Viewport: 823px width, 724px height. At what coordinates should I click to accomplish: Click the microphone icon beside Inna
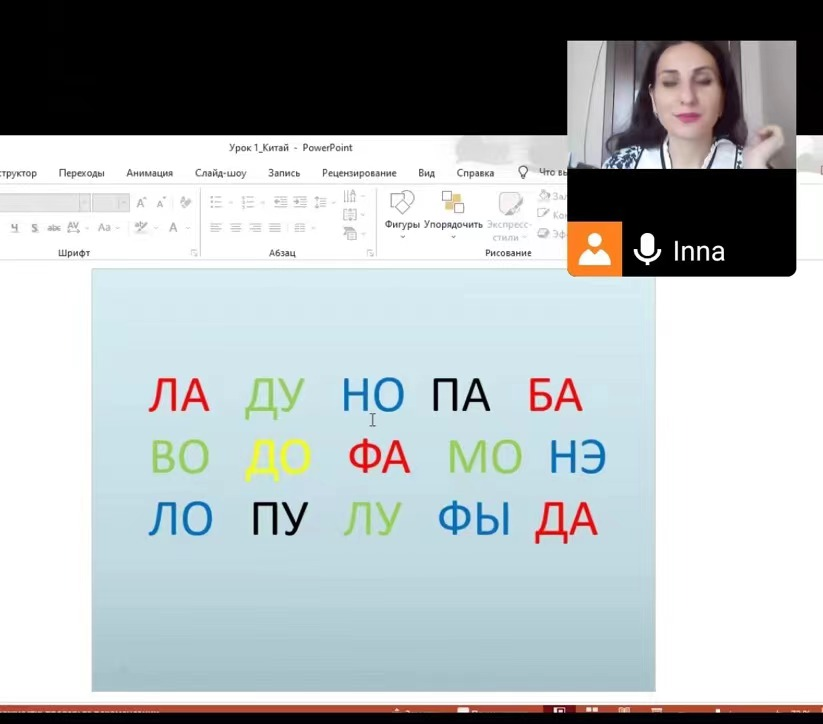pyautogui.click(x=647, y=249)
